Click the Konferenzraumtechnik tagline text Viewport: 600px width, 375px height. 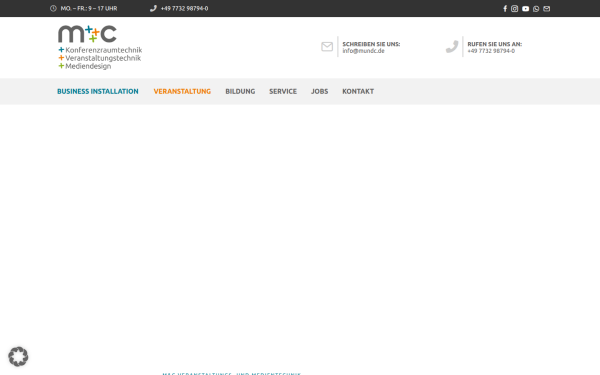click(103, 50)
